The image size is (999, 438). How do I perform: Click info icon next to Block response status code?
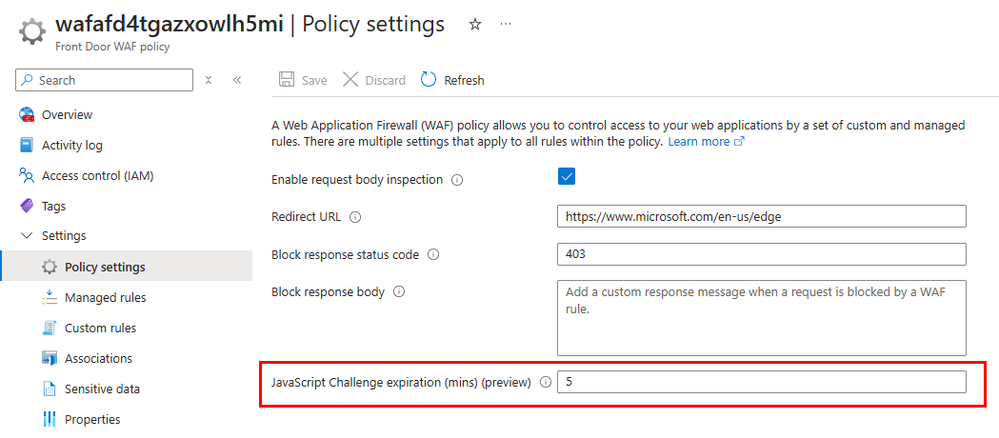(433, 254)
